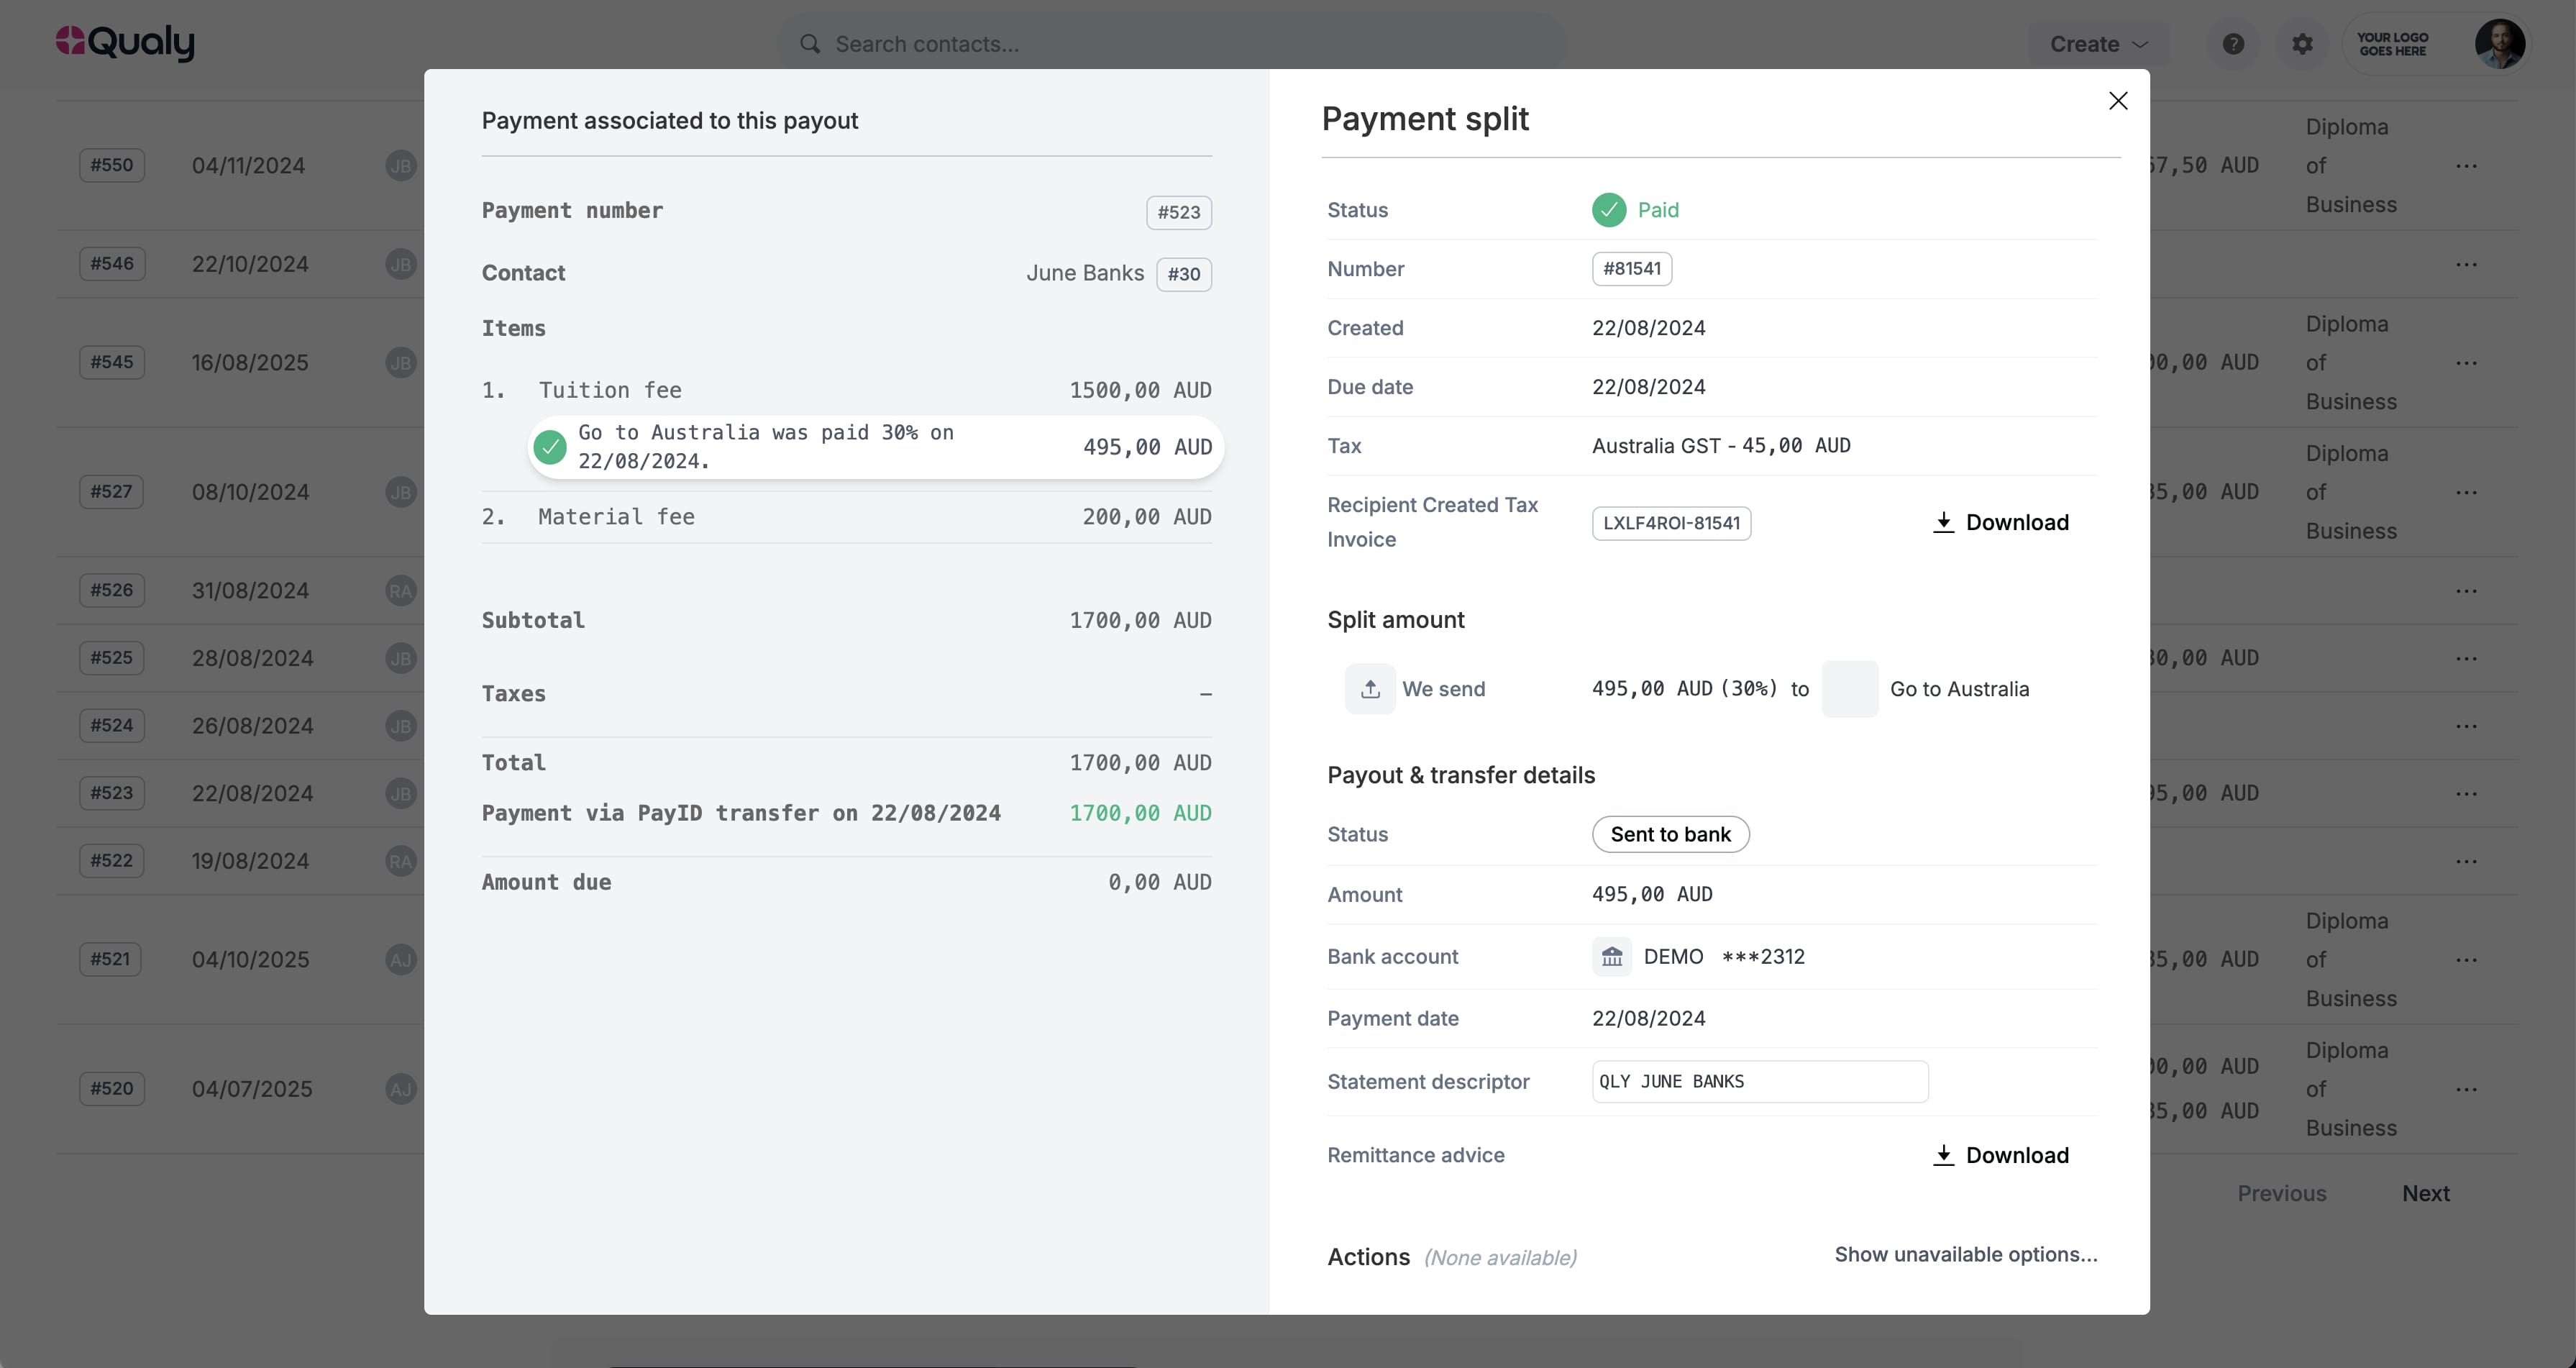
Task: Open the settings gear icon
Action: 2302,44
